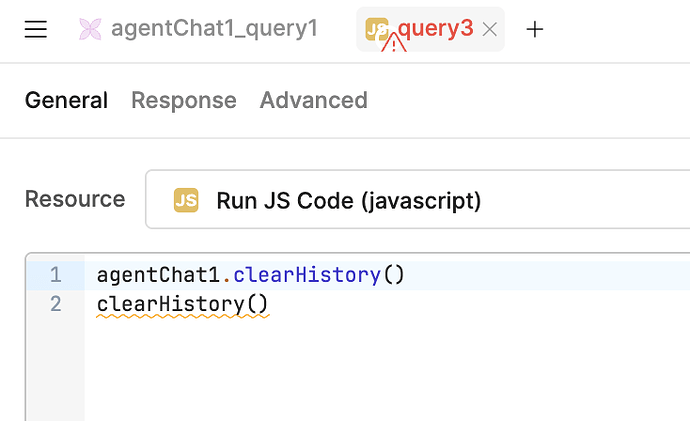Click the pink agent icon on agentChat1_query1 tab
Screen dimensions: 690x421
tap(91, 29)
